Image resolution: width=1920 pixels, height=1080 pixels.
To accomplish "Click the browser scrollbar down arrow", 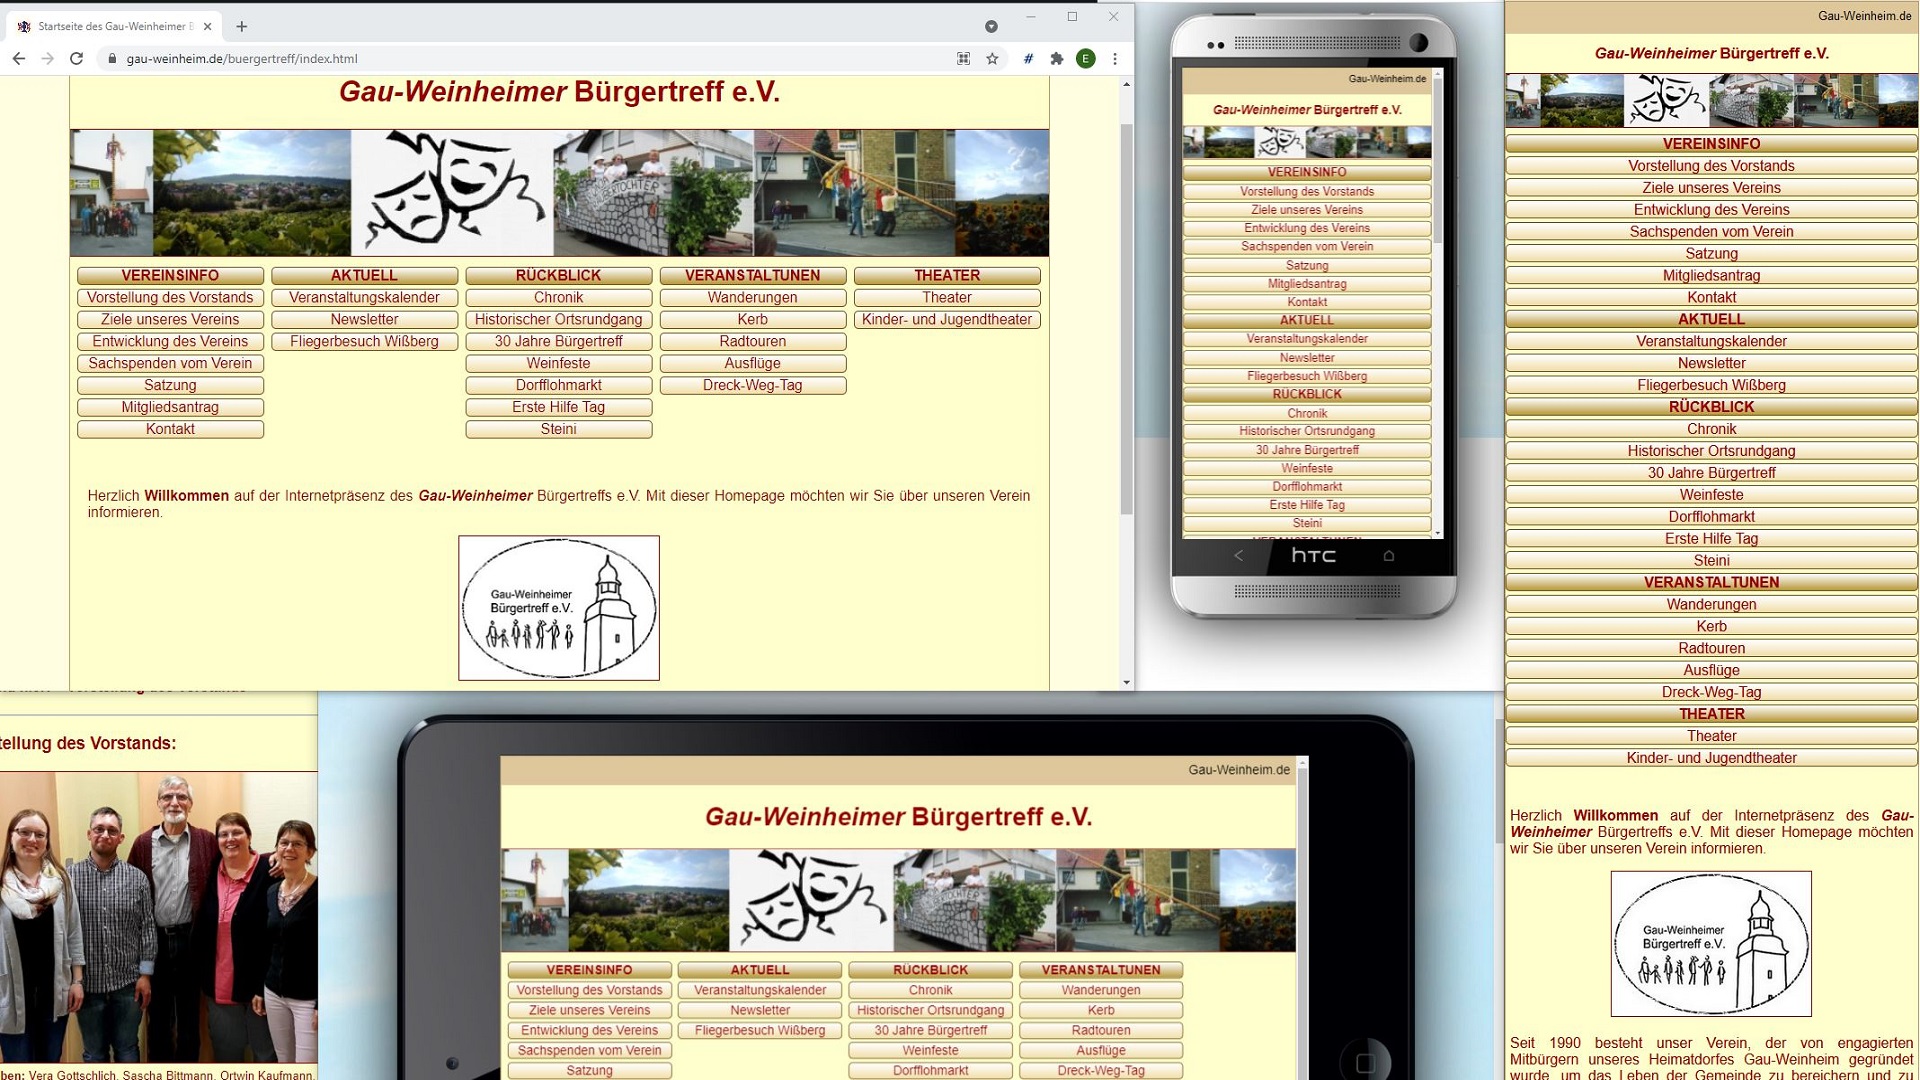I will [1127, 683].
